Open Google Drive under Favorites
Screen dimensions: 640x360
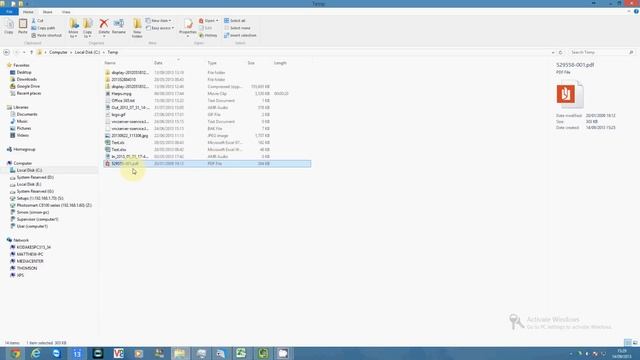tap(28, 86)
